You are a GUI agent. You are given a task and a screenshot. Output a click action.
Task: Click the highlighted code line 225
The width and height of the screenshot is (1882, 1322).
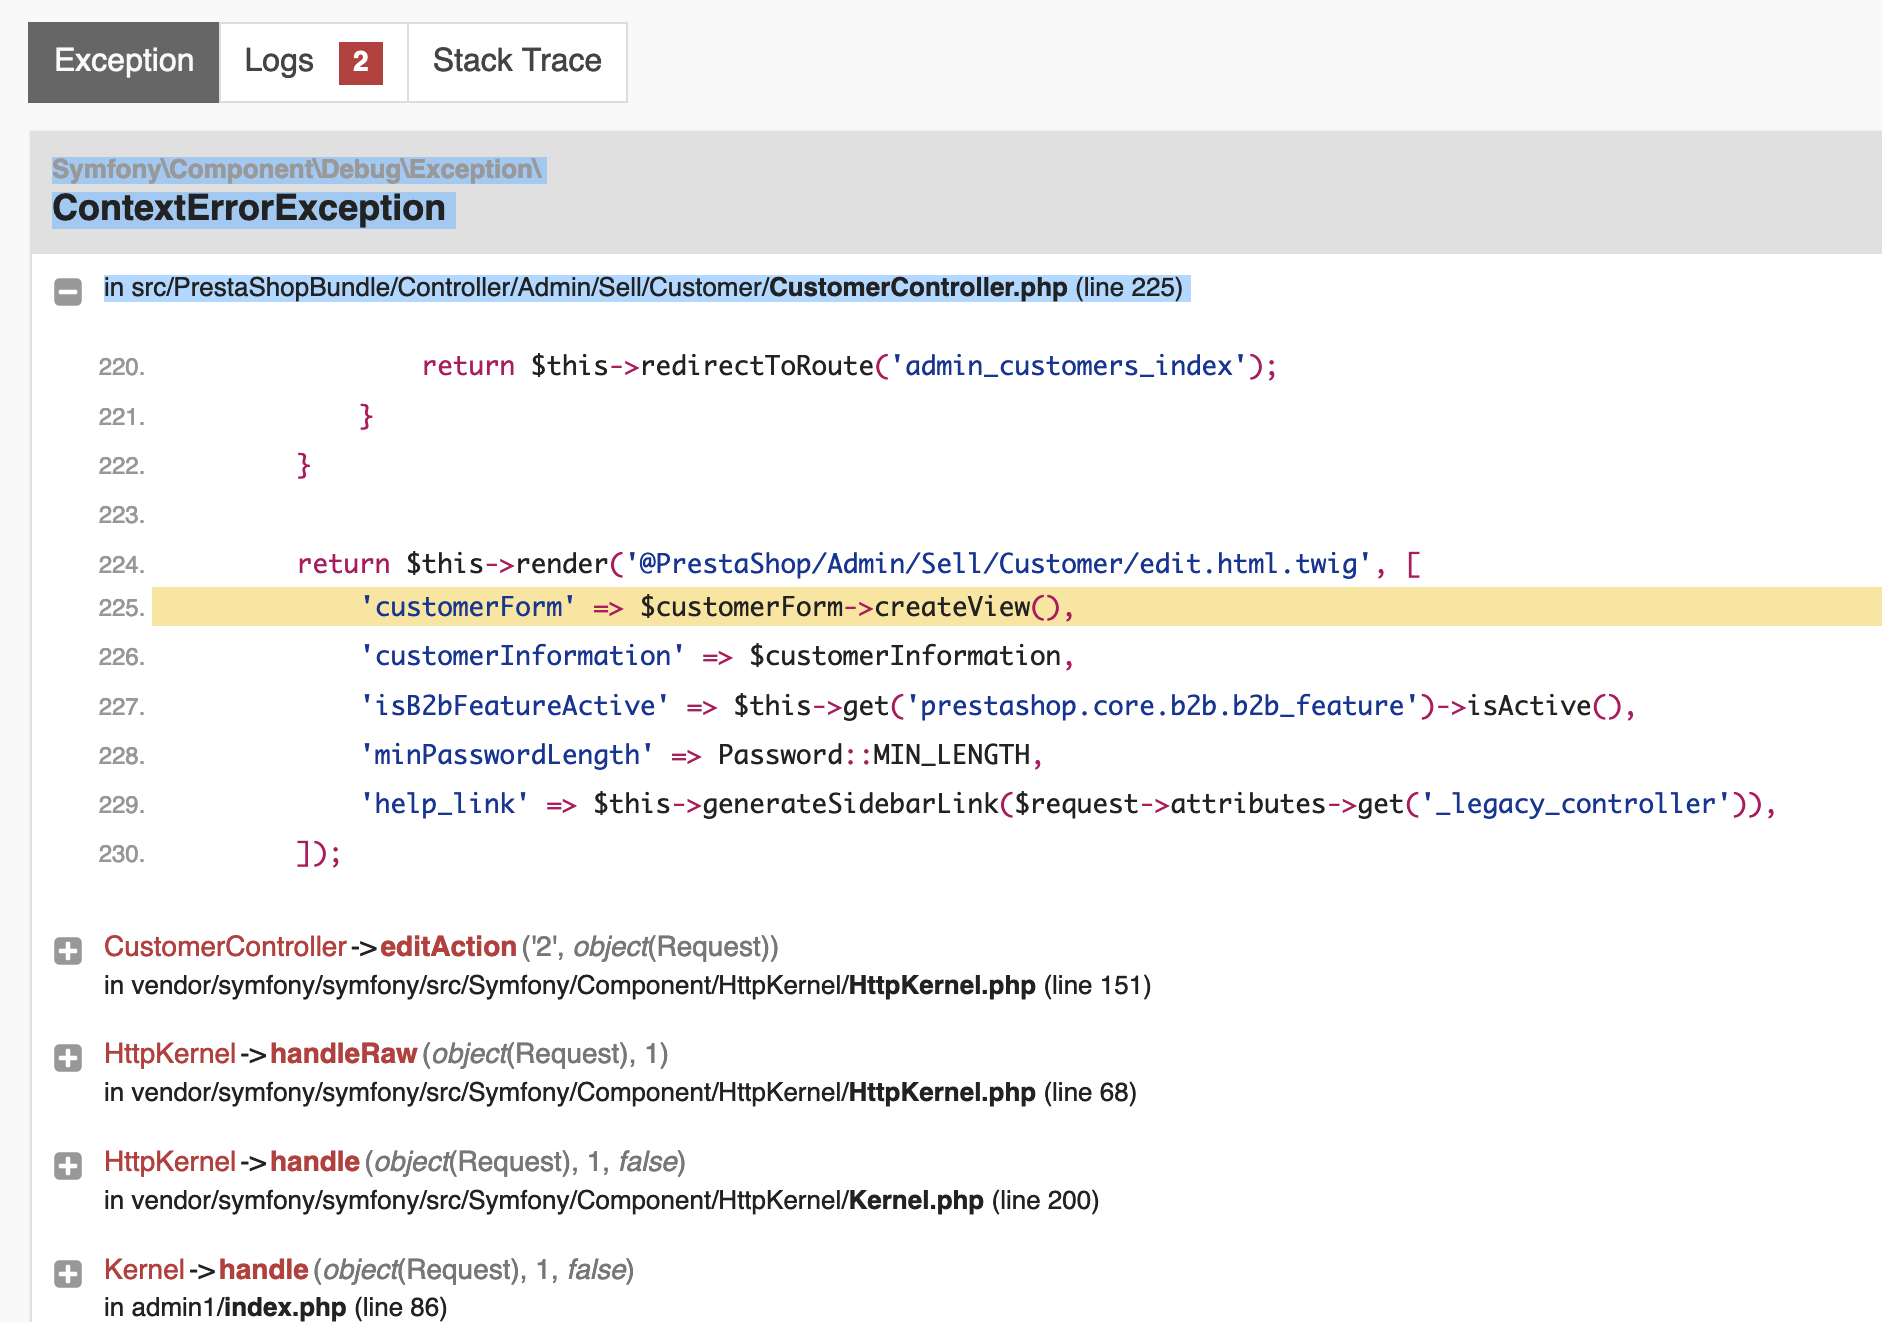(716, 607)
